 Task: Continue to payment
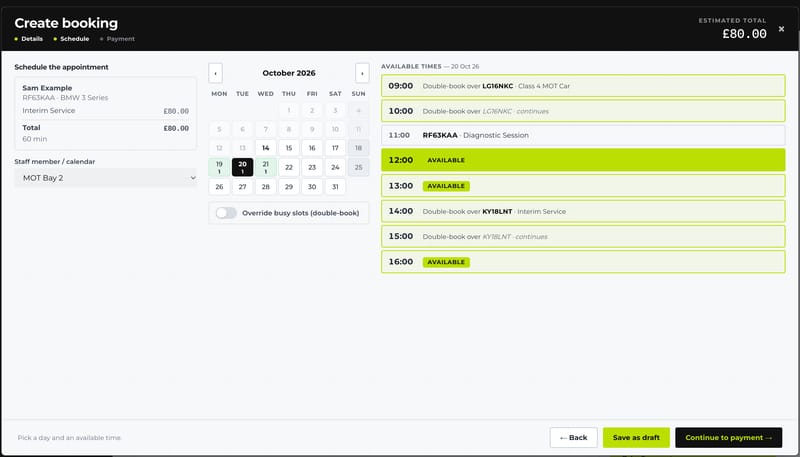coord(729,438)
